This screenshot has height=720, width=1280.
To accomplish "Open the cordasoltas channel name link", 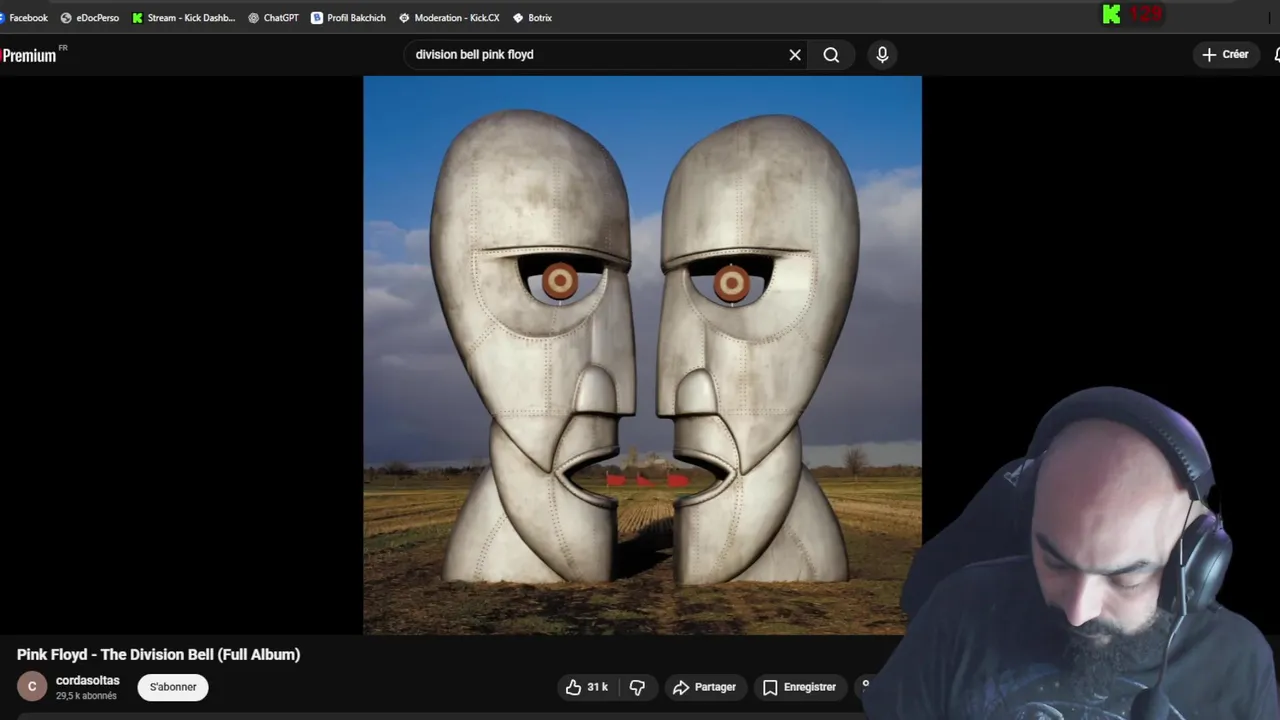I will pyautogui.click(x=88, y=680).
